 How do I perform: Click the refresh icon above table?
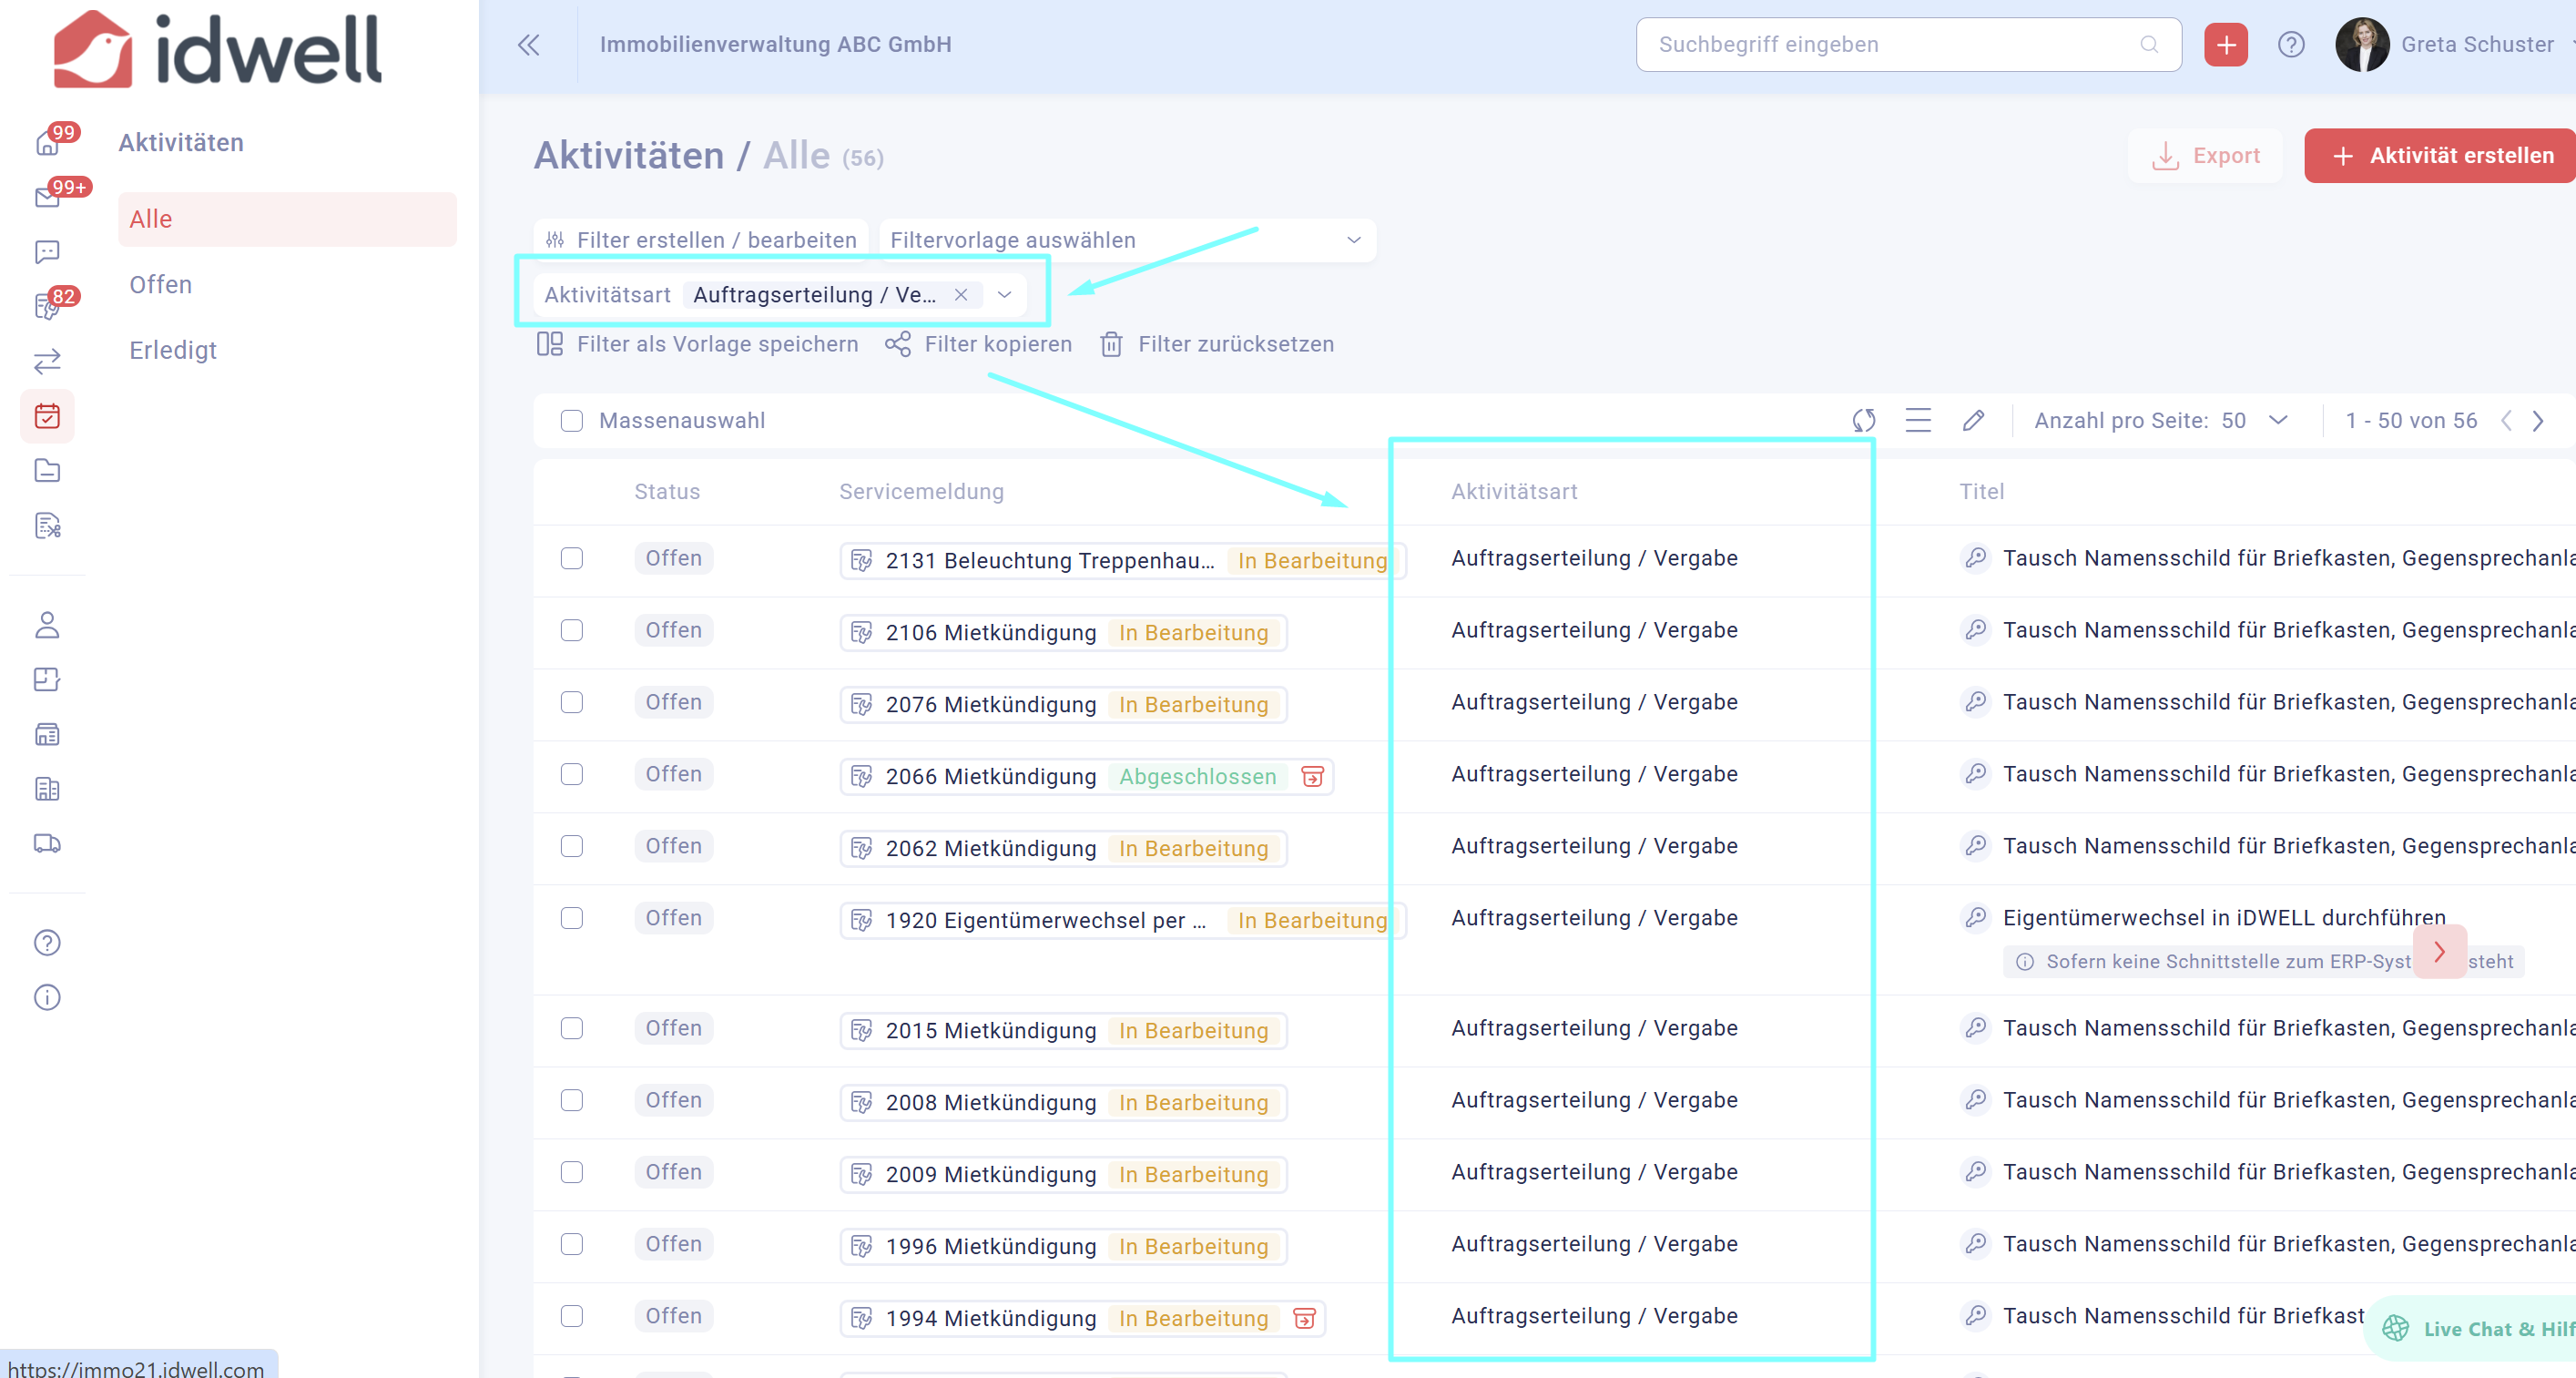[x=1863, y=420]
